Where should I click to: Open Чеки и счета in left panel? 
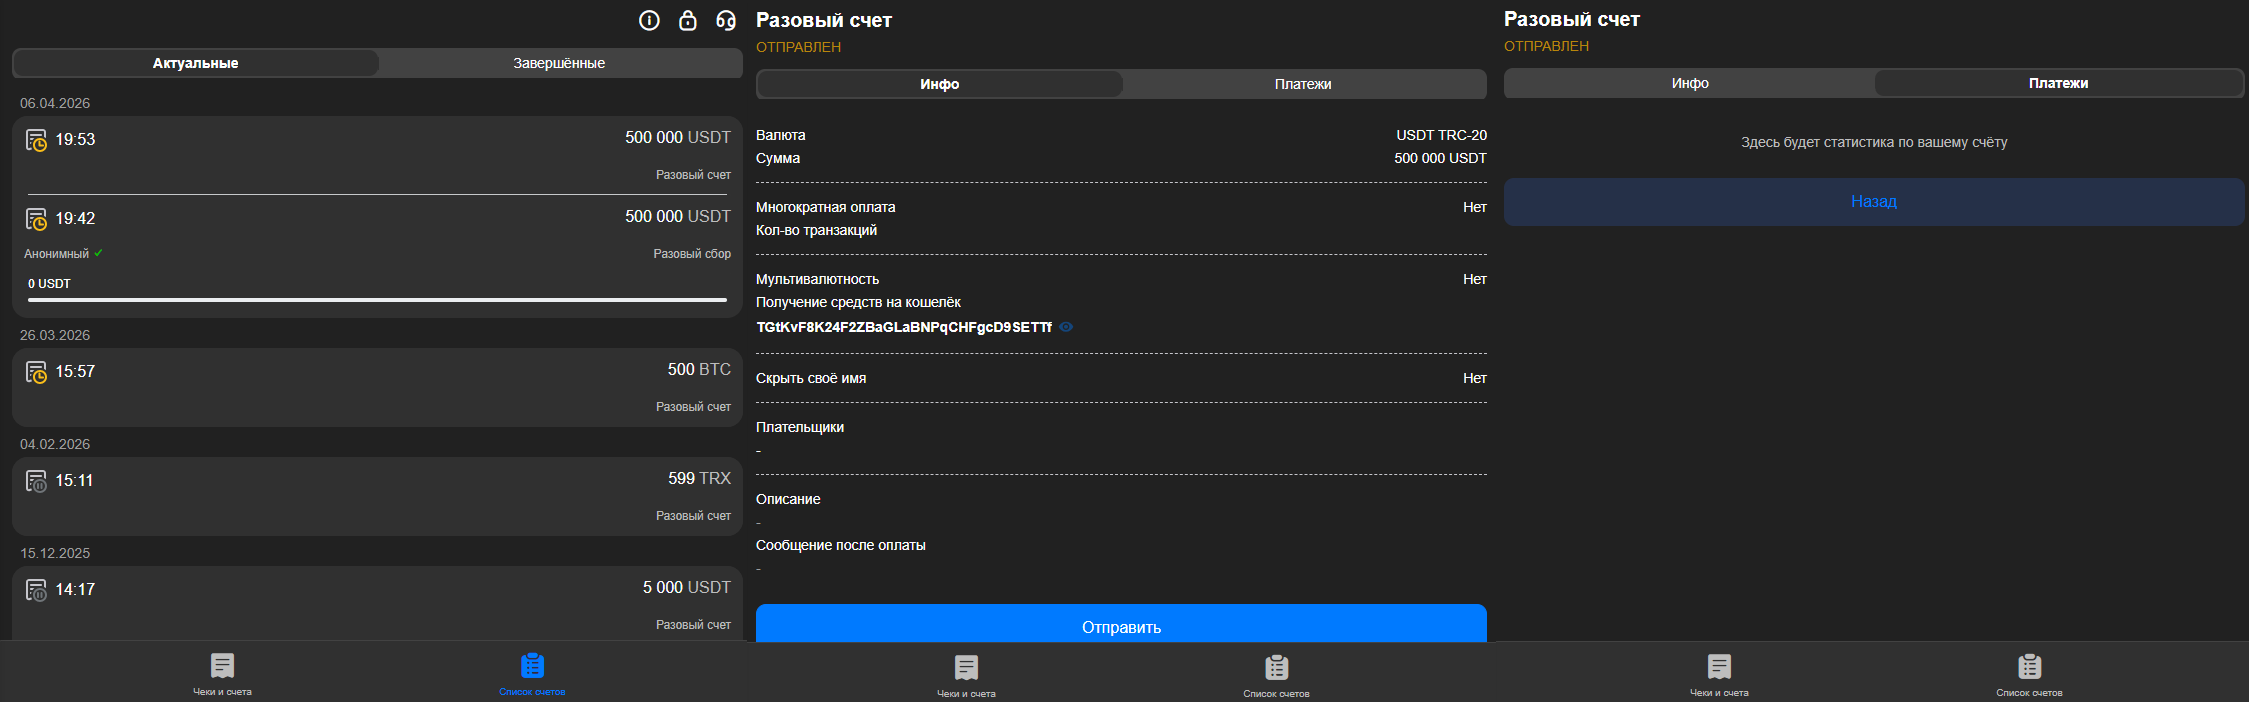pos(222,674)
